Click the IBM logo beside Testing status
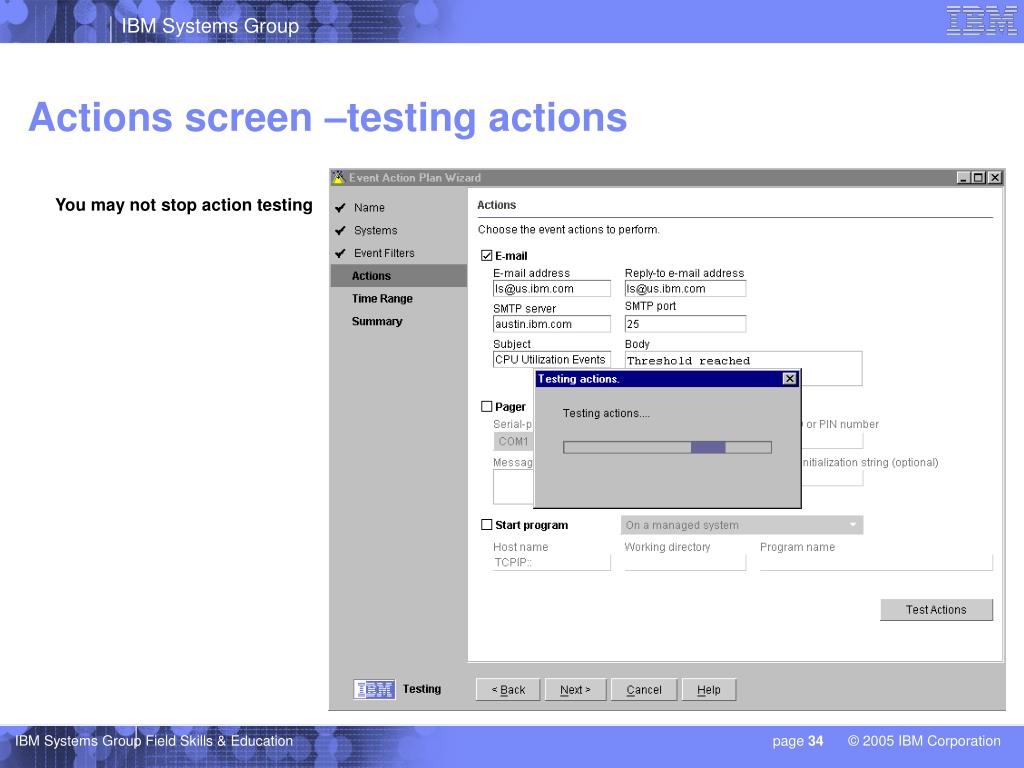The width and height of the screenshot is (1024, 768). (374, 689)
